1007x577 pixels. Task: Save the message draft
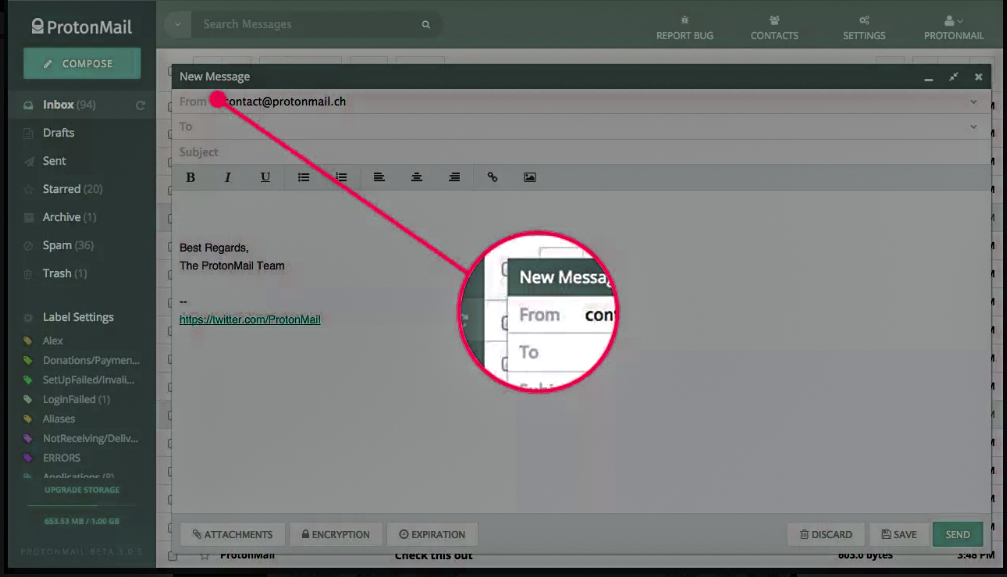tap(899, 535)
